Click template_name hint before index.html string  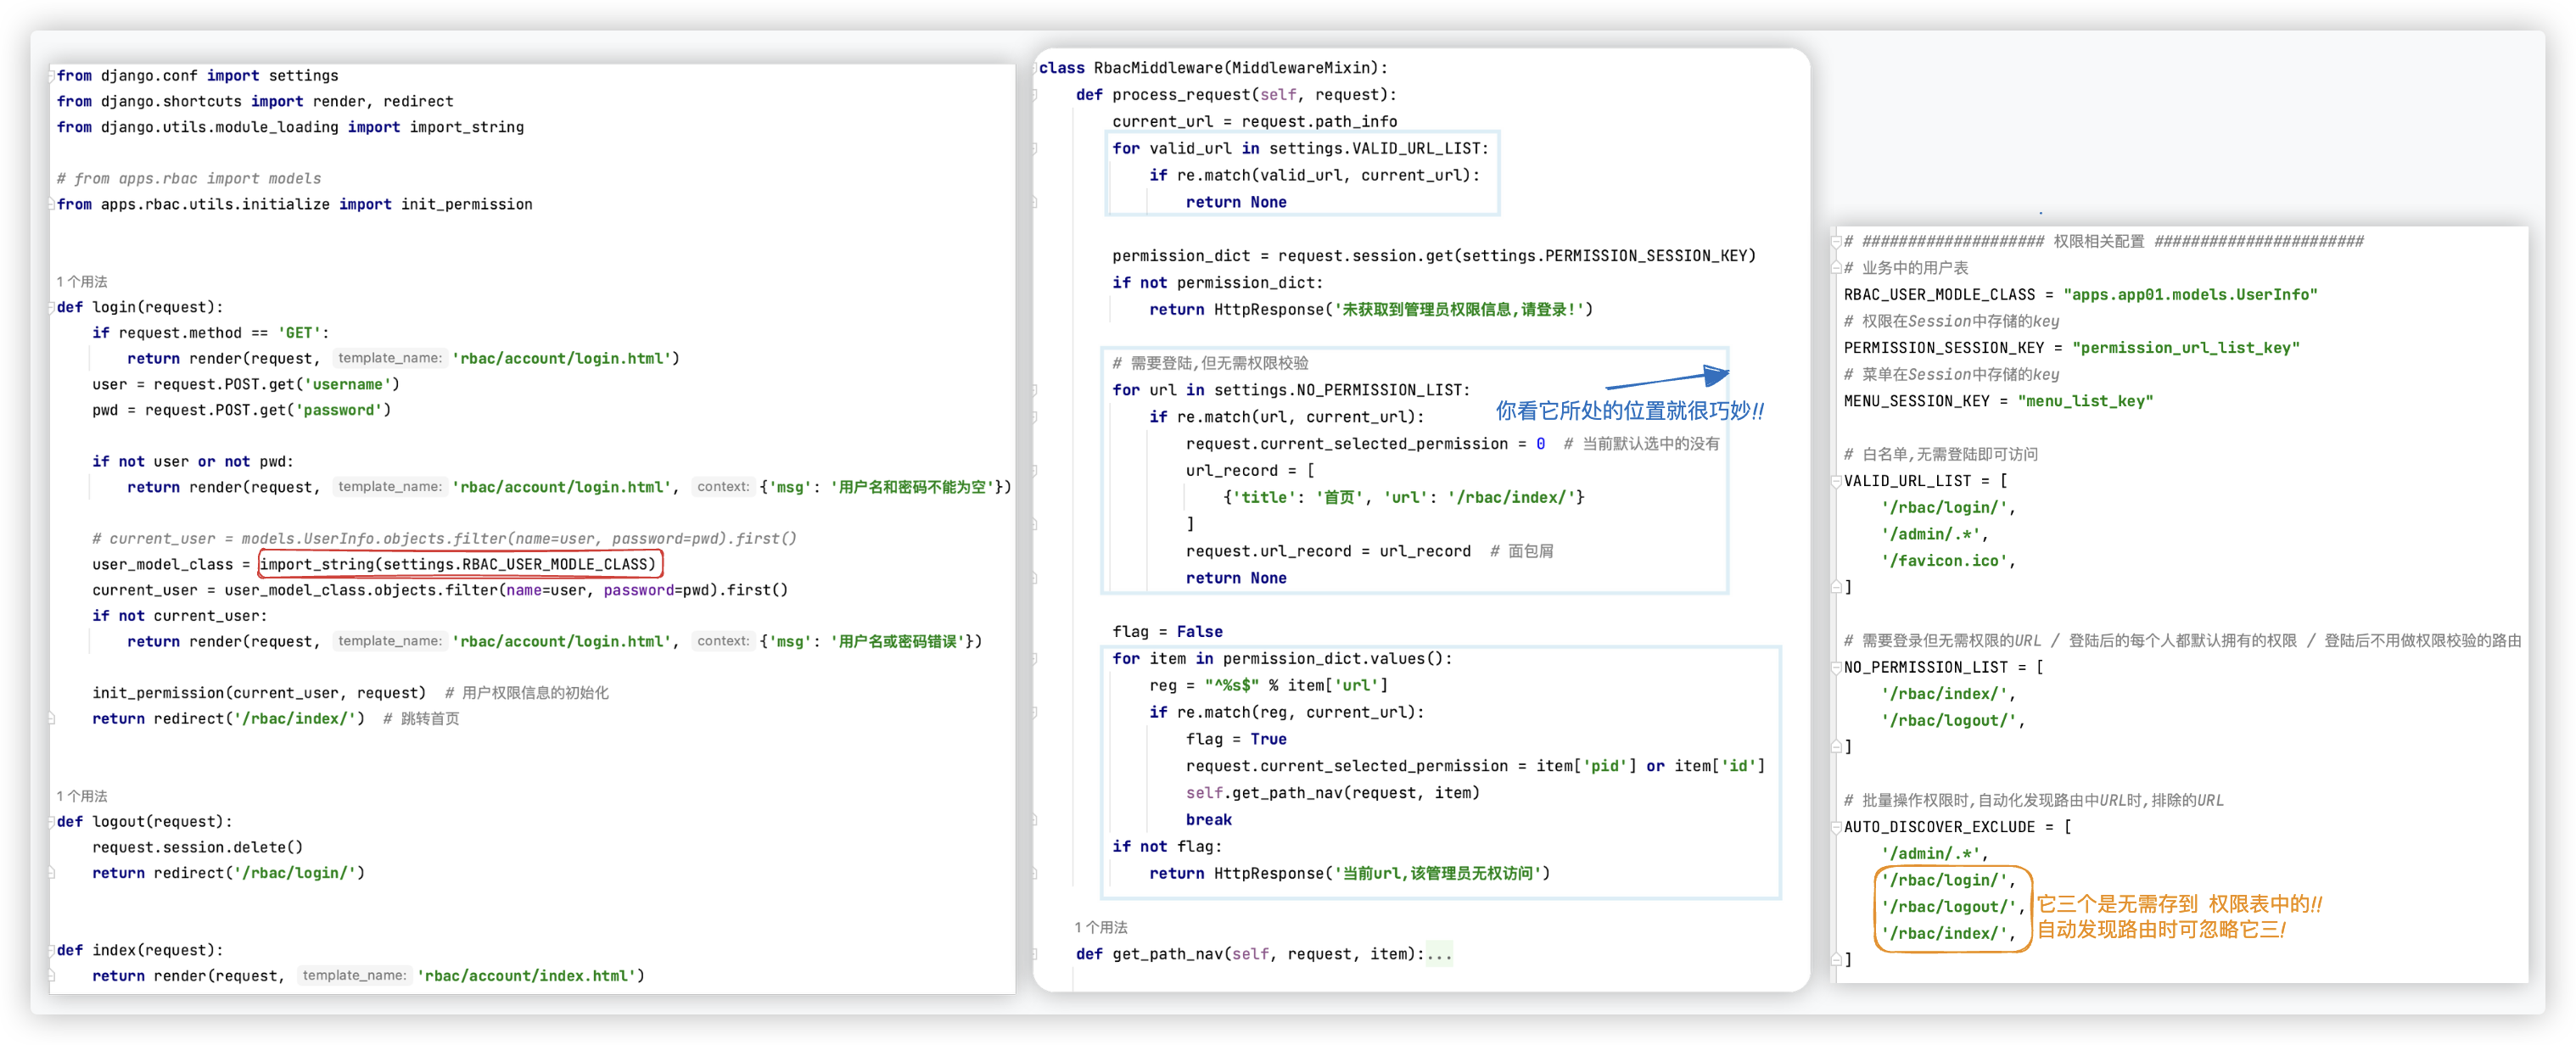pyautogui.click(x=354, y=975)
